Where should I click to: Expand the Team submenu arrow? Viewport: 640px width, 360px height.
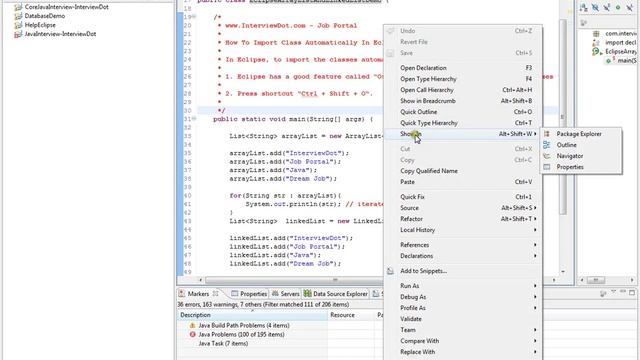tap(535, 330)
